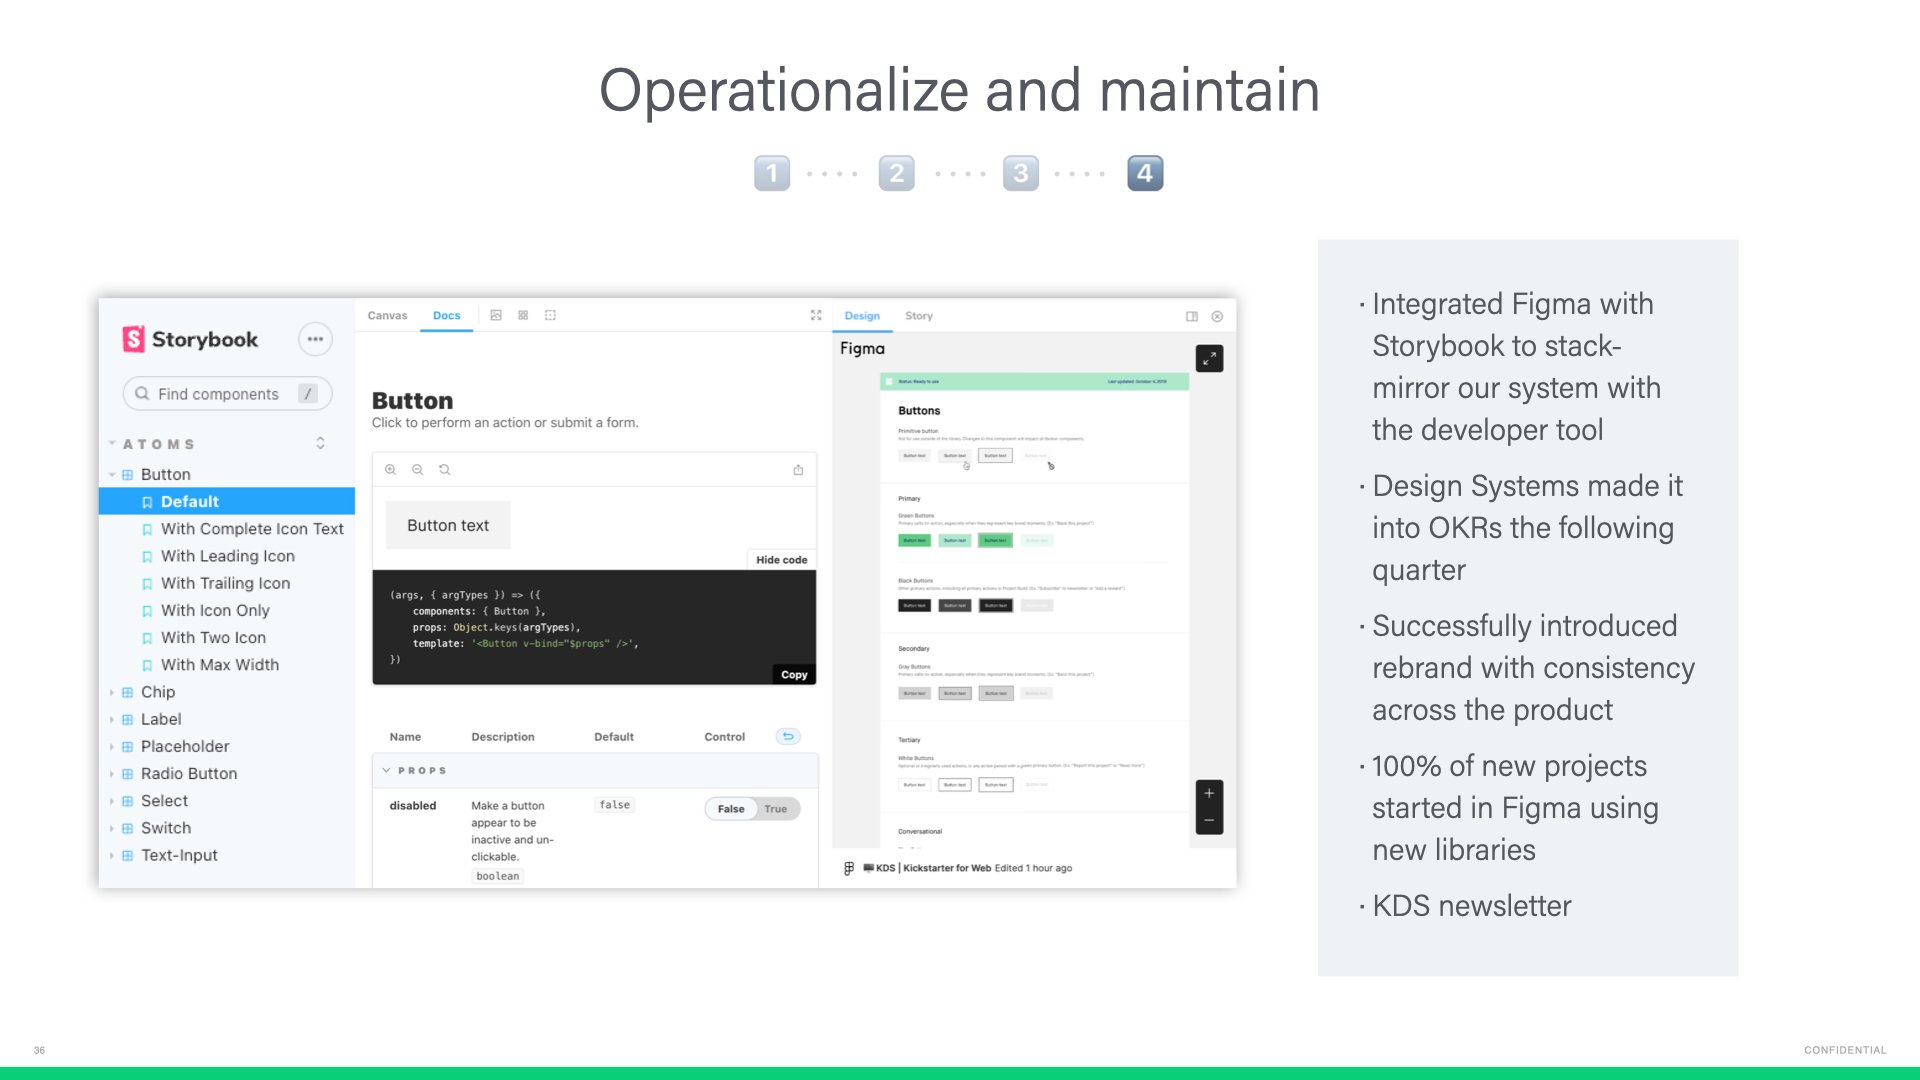Open With Complete Icon Text story
1920x1080 pixels.
(252, 529)
